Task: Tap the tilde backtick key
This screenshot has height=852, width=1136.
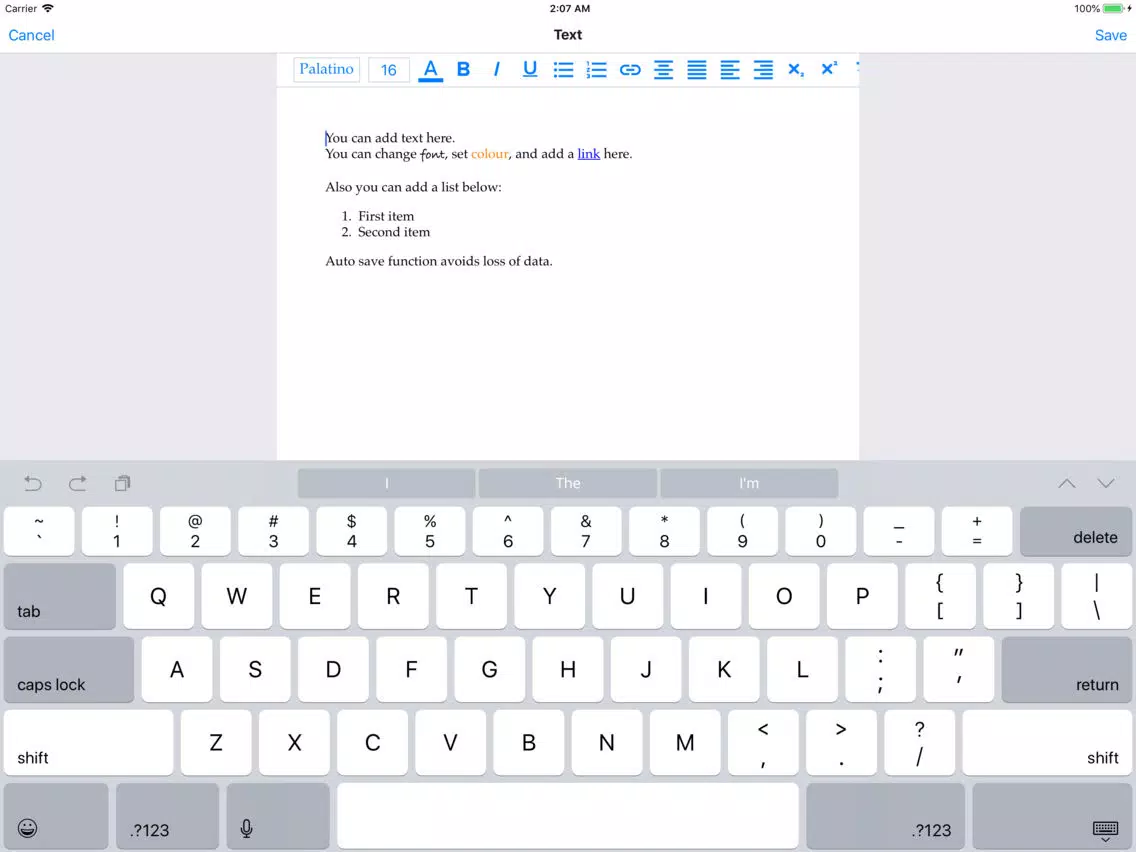Action: [x=39, y=531]
